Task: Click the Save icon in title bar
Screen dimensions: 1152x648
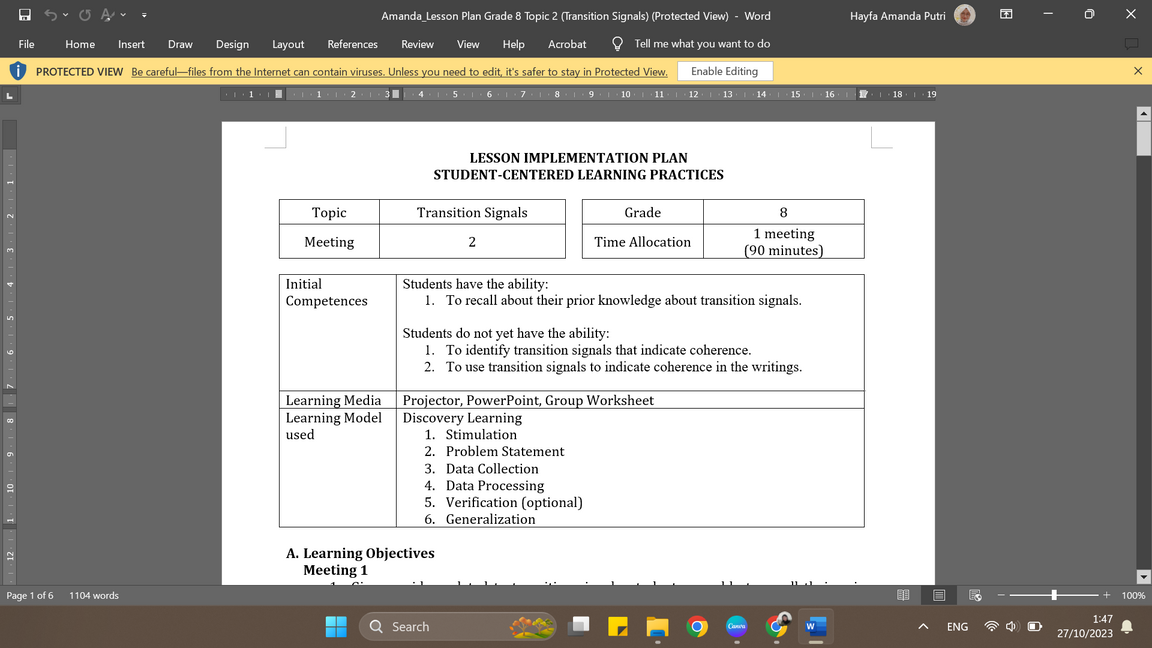Action: click(x=25, y=15)
